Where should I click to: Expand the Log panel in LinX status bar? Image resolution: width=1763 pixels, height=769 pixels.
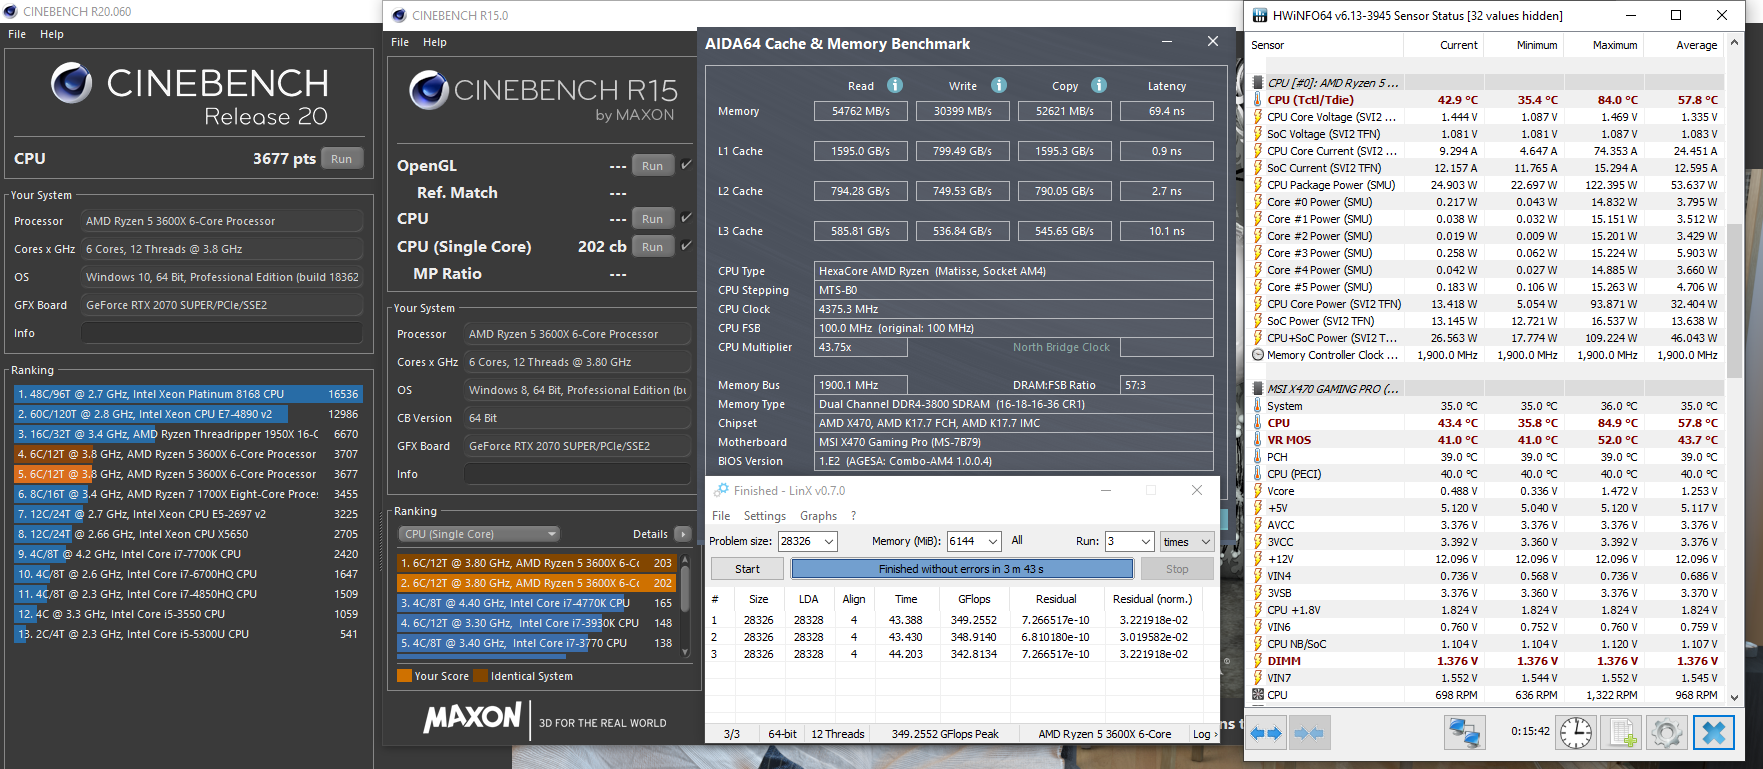1204,734
